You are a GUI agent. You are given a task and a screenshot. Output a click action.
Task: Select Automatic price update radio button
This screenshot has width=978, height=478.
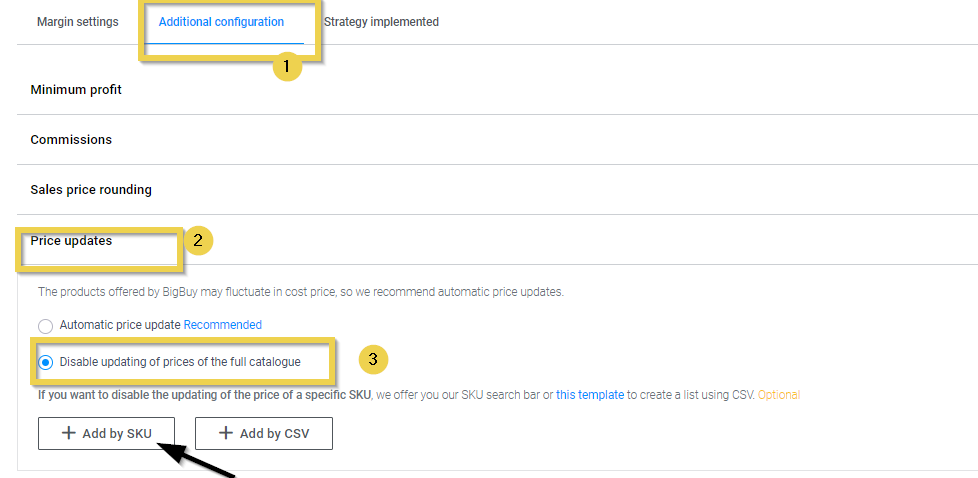click(x=45, y=325)
